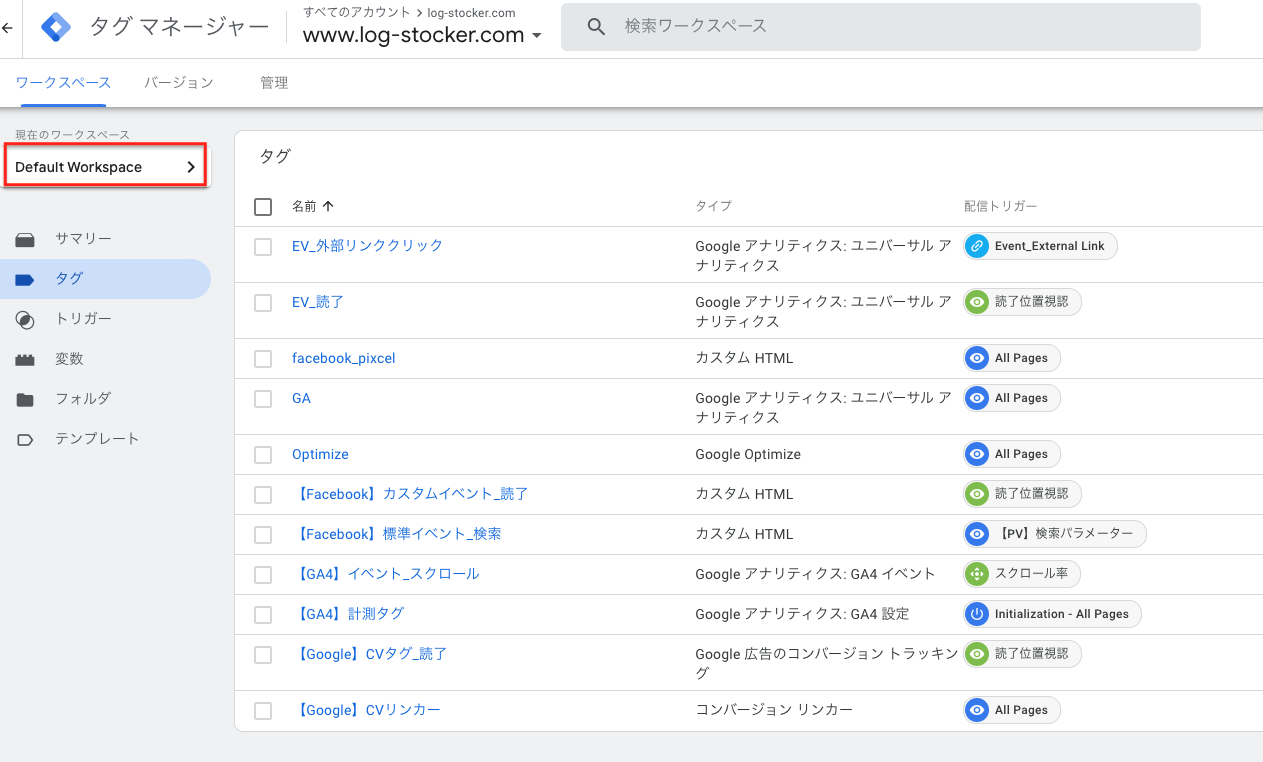Check the EV_読了 row checkbox
The image size is (1263, 762).
point(263,302)
